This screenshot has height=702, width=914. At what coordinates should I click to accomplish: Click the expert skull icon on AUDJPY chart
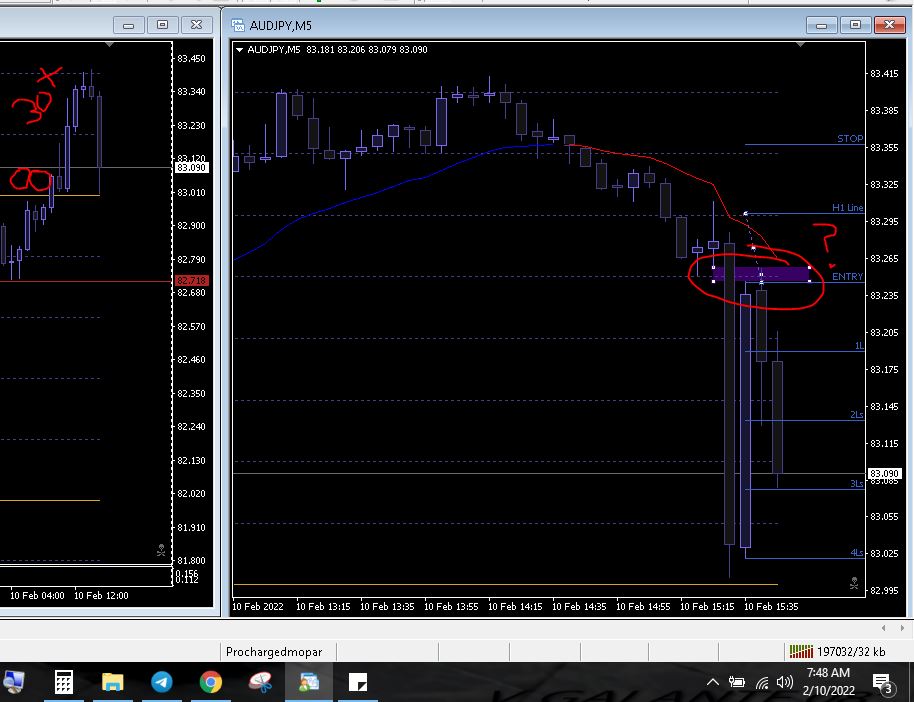pyautogui.click(x=854, y=582)
